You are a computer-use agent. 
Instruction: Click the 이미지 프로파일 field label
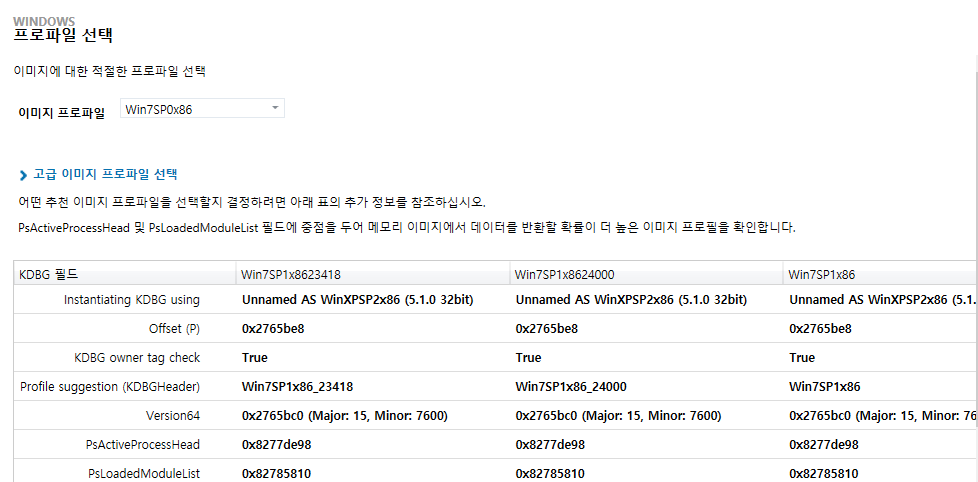coord(62,112)
